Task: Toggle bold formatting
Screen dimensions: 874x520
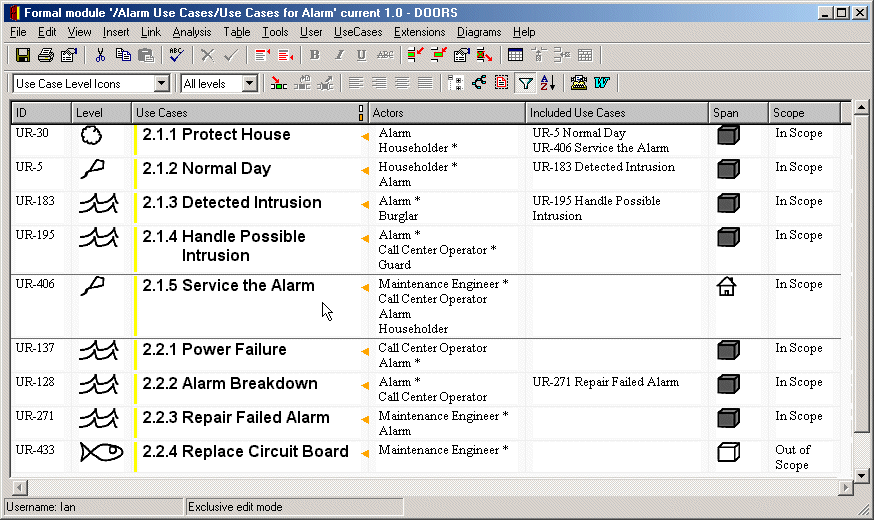Action: pos(315,55)
